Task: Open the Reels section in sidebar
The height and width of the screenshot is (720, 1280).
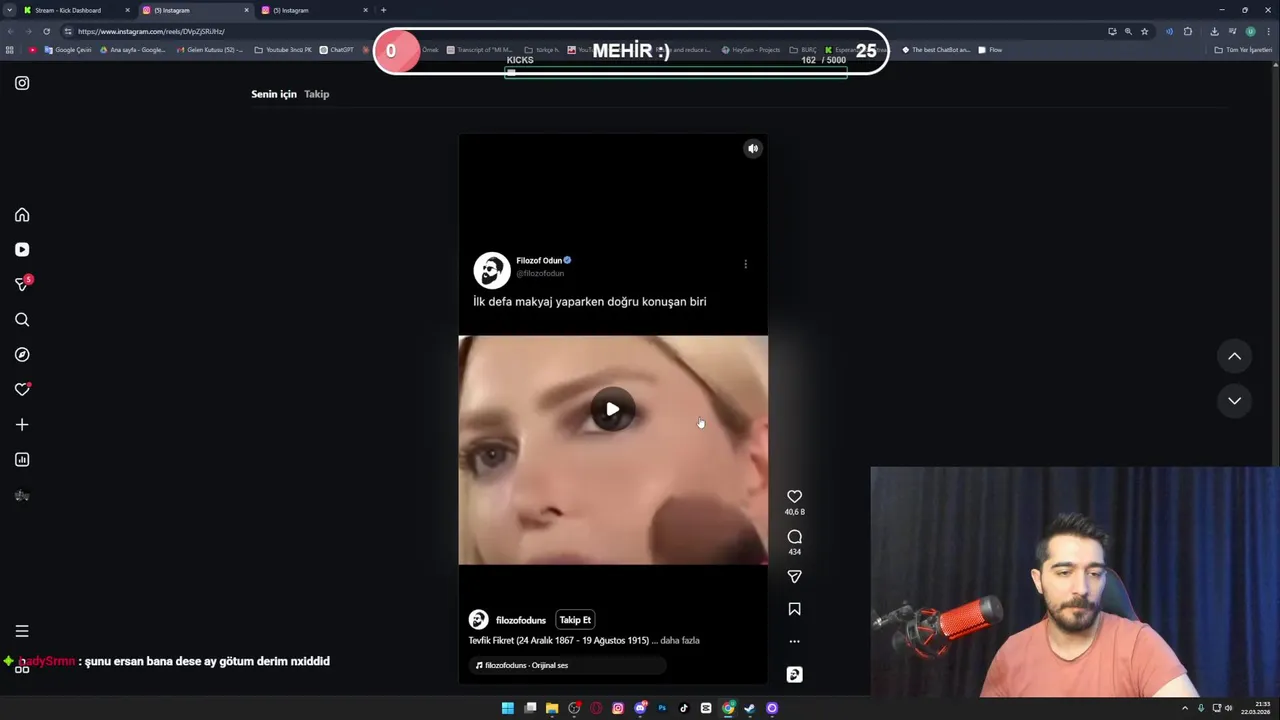Action: pos(22,250)
